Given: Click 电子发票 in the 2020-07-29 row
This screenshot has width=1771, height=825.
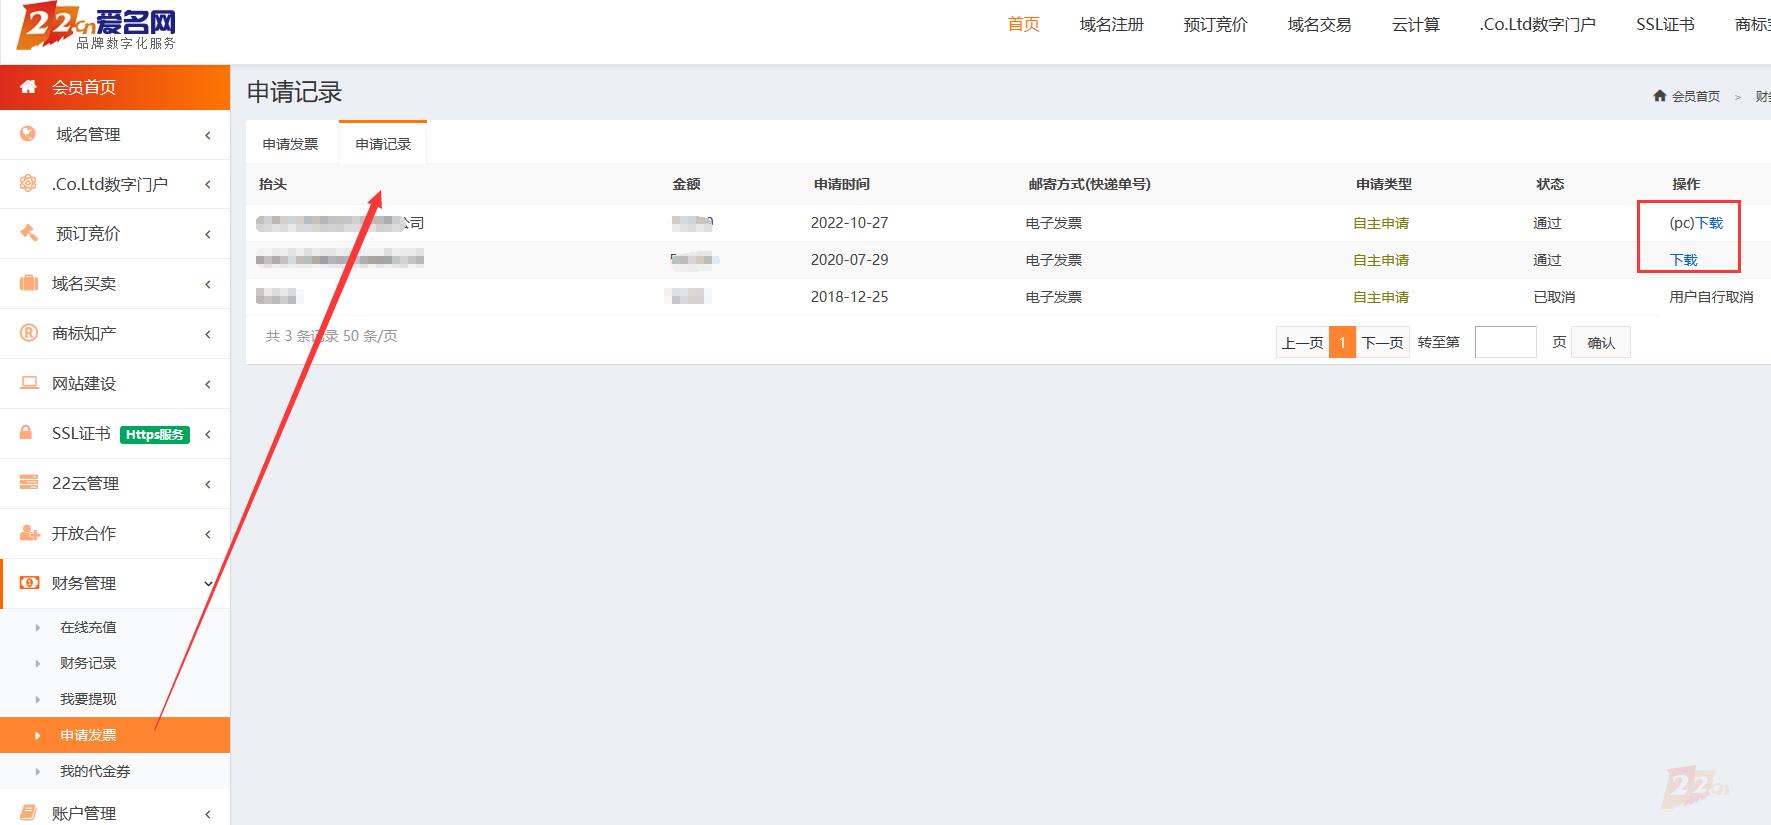Looking at the screenshot, I should [x=1054, y=260].
